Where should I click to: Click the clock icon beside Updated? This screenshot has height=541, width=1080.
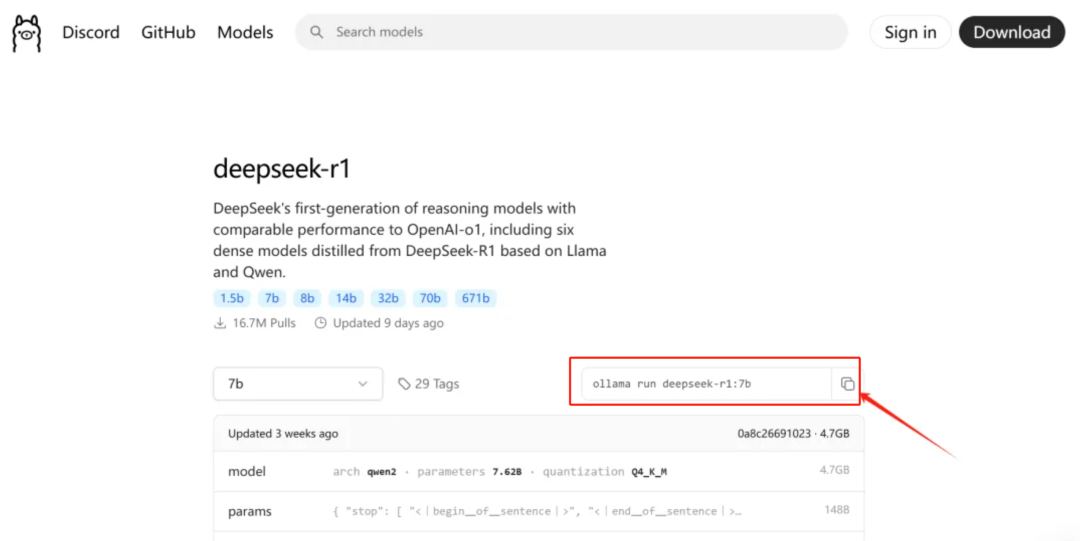point(320,323)
